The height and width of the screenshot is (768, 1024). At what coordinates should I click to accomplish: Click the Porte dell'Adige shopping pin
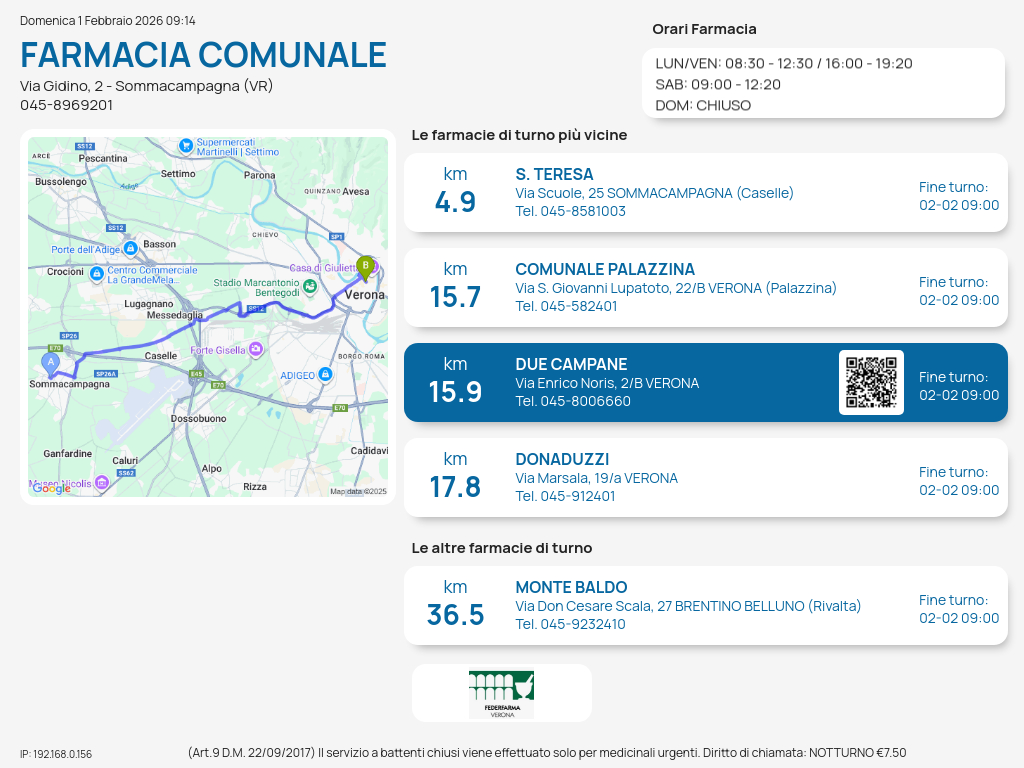coord(131,249)
